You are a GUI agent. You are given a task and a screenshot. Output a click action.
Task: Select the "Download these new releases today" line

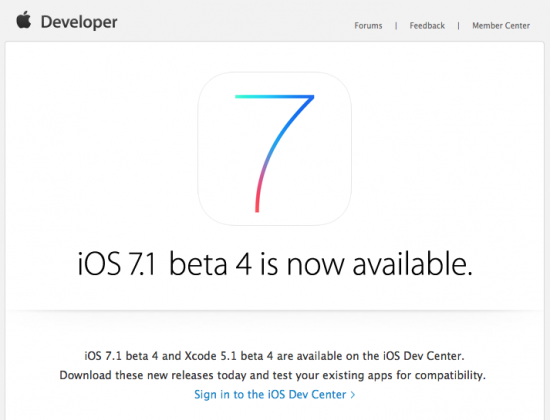point(273,375)
